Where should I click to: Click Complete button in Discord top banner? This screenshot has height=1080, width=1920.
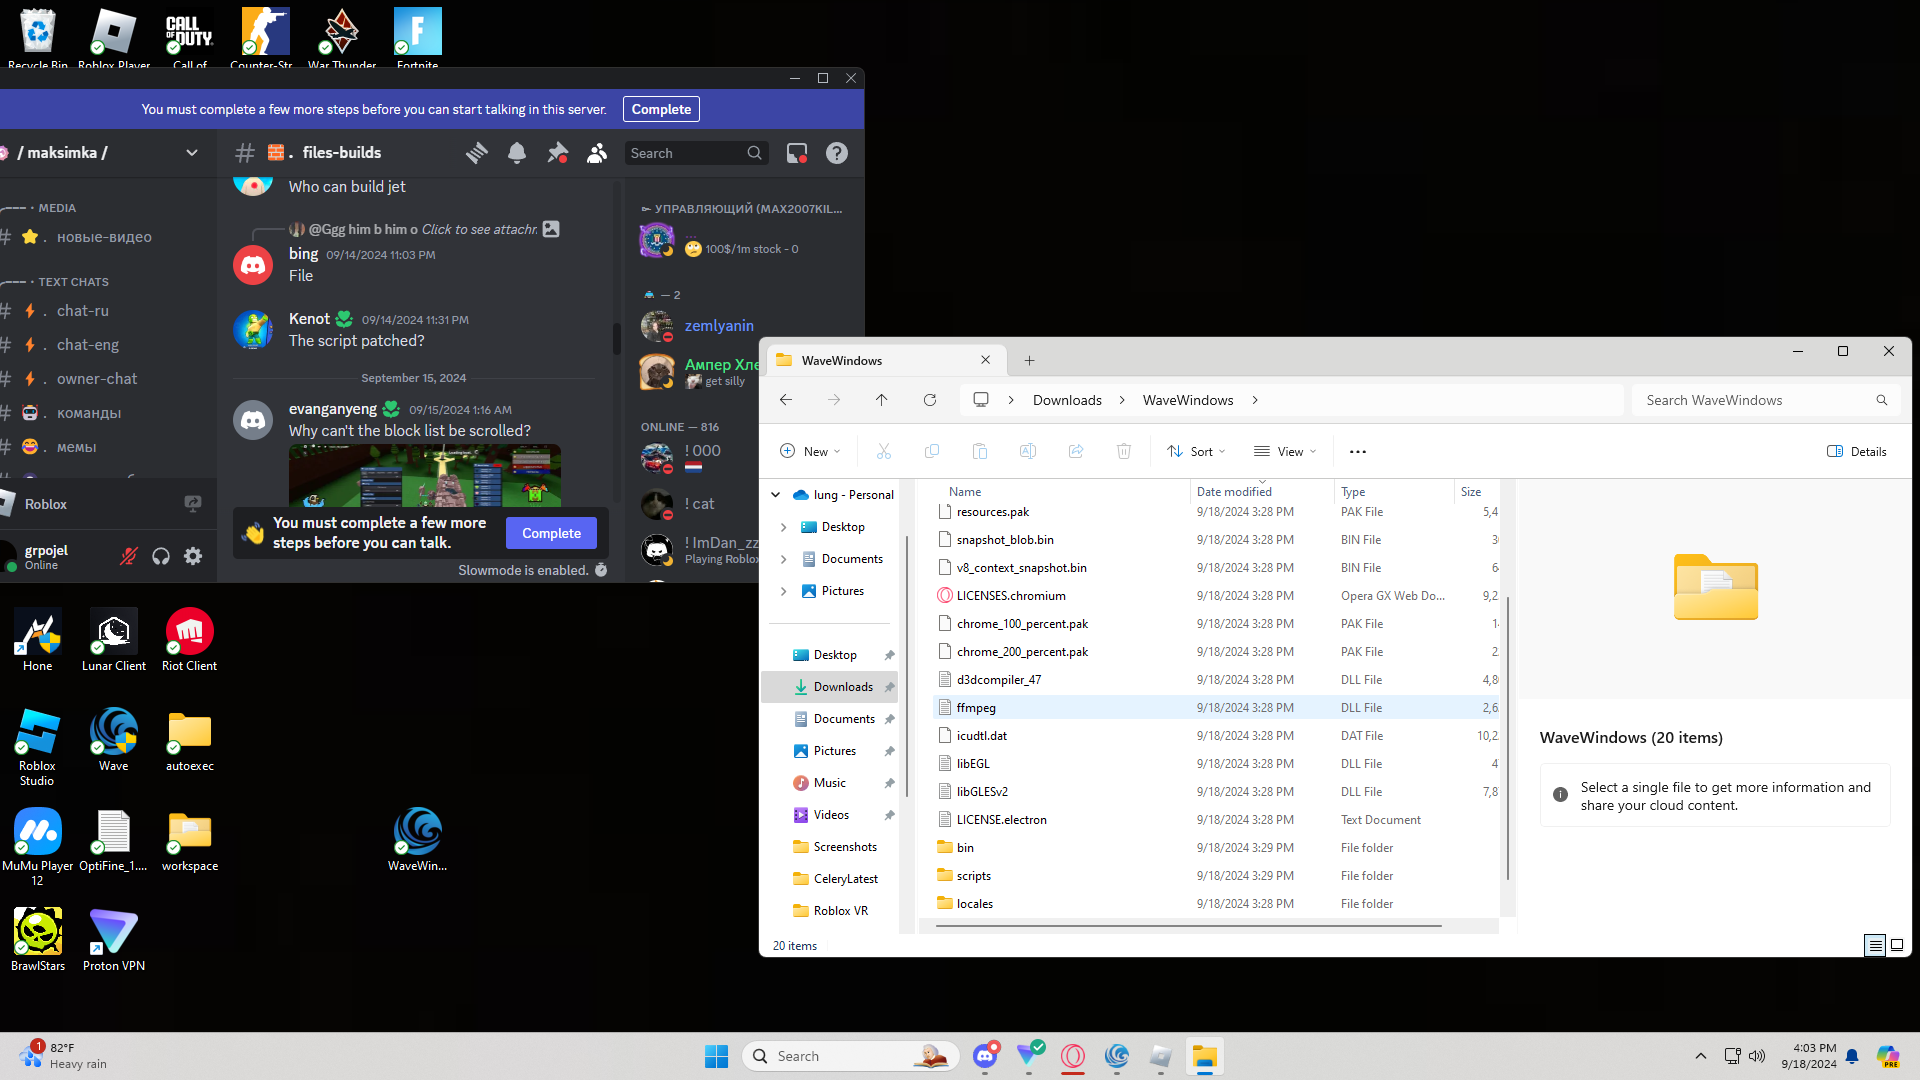pyautogui.click(x=661, y=109)
